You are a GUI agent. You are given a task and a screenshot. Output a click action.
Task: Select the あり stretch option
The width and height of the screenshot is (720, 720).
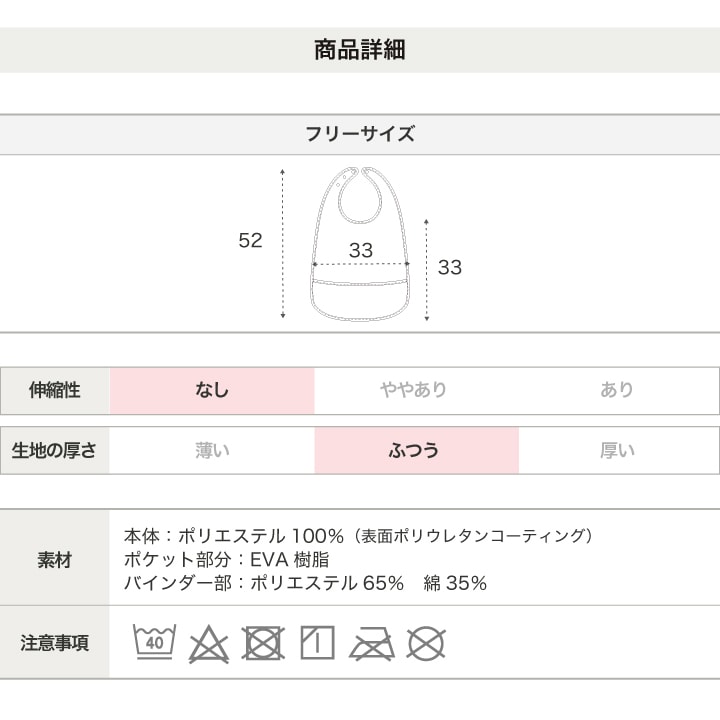[x=617, y=390]
